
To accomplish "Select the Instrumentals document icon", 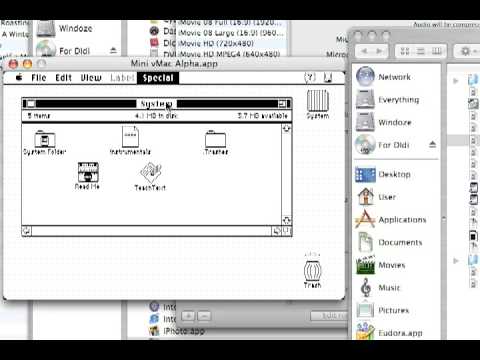I will pos(130,137).
